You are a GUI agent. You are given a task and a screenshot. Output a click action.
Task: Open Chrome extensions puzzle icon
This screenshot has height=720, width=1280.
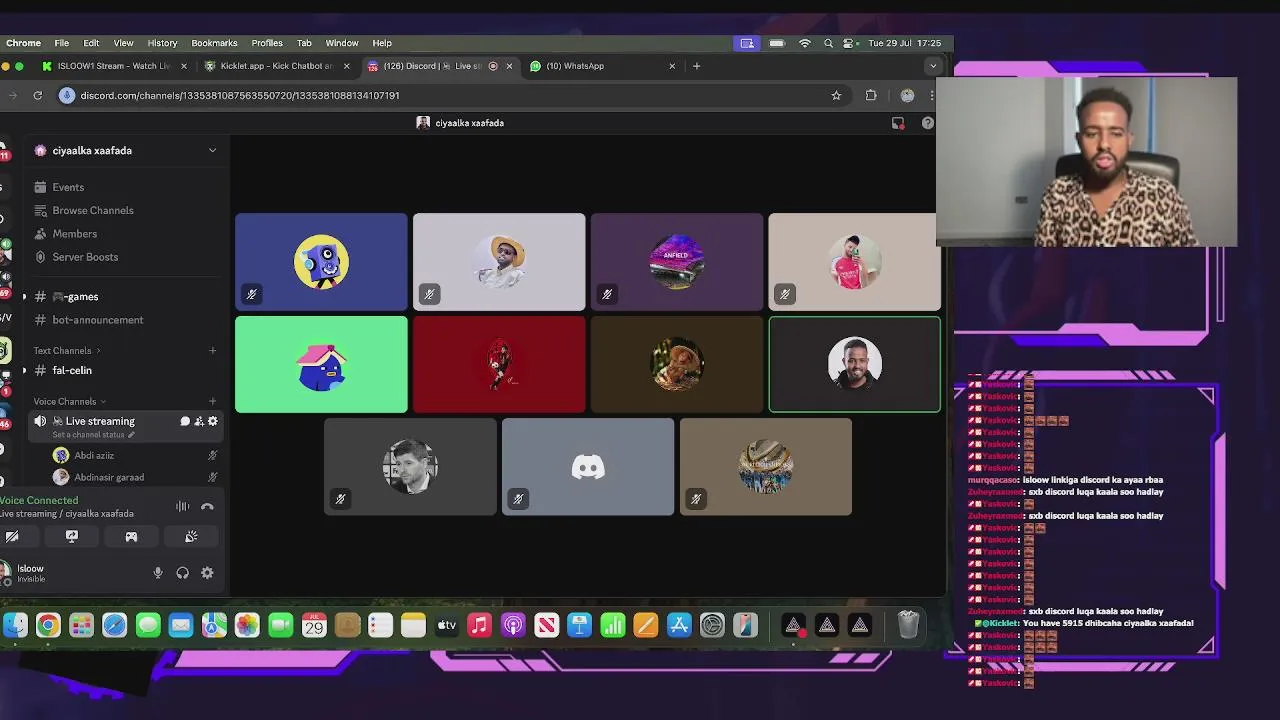(871, 95)
